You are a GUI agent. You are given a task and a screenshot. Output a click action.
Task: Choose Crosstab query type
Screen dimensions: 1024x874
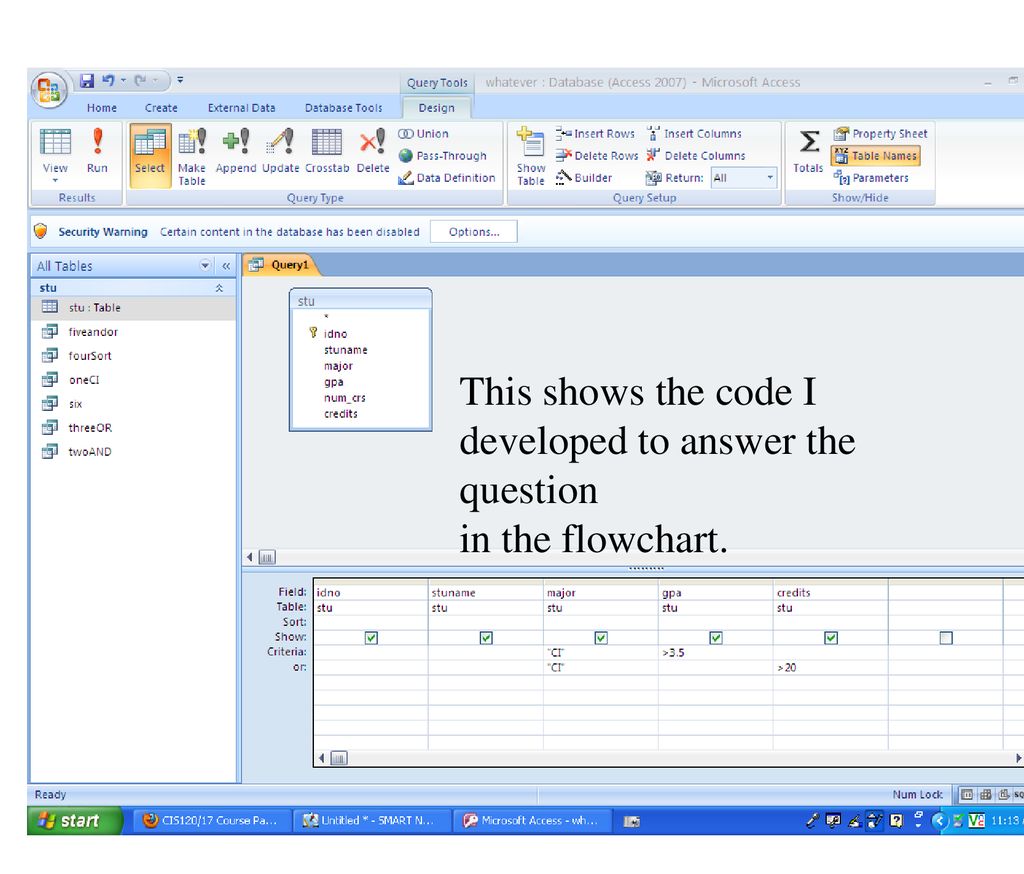(x=327, y=151)
